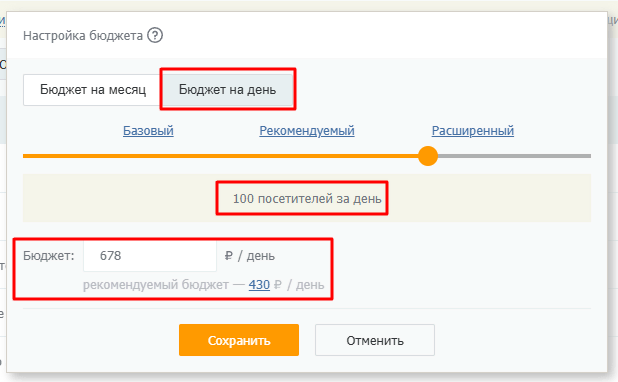The width and height of the screenshot is (618, 382).
Task: Switch to Бюджет на месяц tab
Action: point(93,90)
